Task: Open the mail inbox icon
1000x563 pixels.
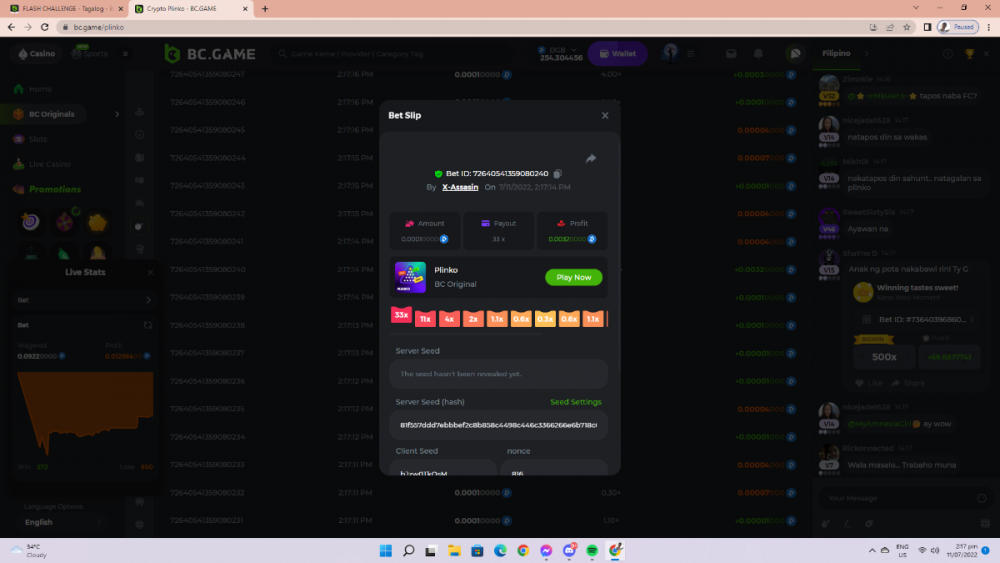Action: pos(731,53)
